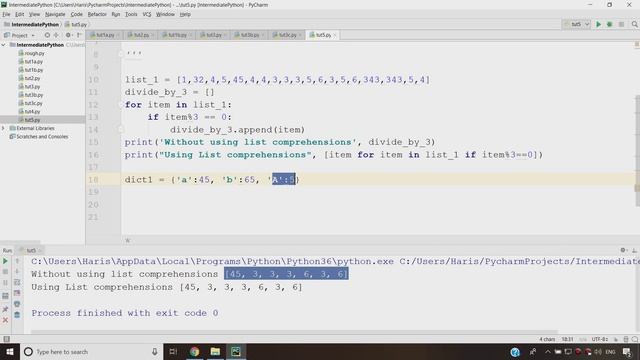This screenshot has width=640, height=360.
Task: Click the locate-current-file target icon in Project panel
Action: click(47, 35)
